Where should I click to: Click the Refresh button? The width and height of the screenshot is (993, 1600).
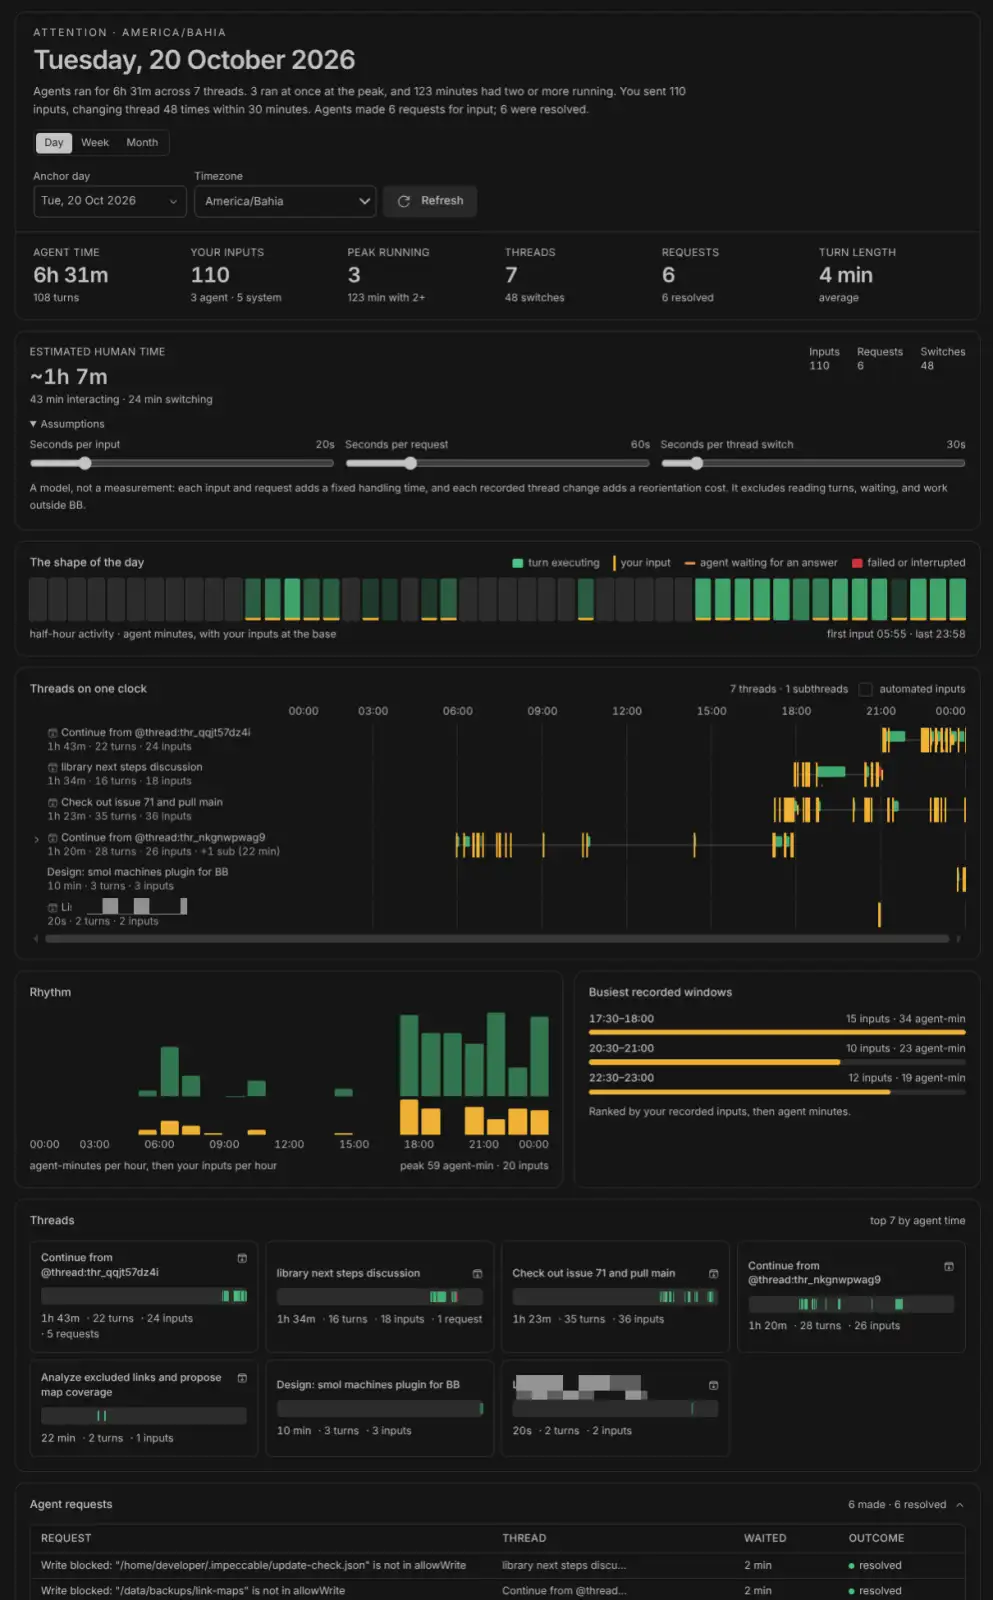(x=430, y=201)
